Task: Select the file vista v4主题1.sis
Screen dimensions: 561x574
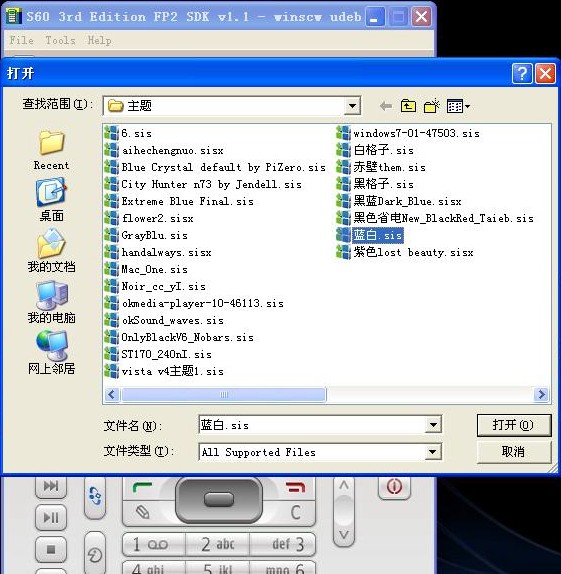Action: tap(164, 371)
